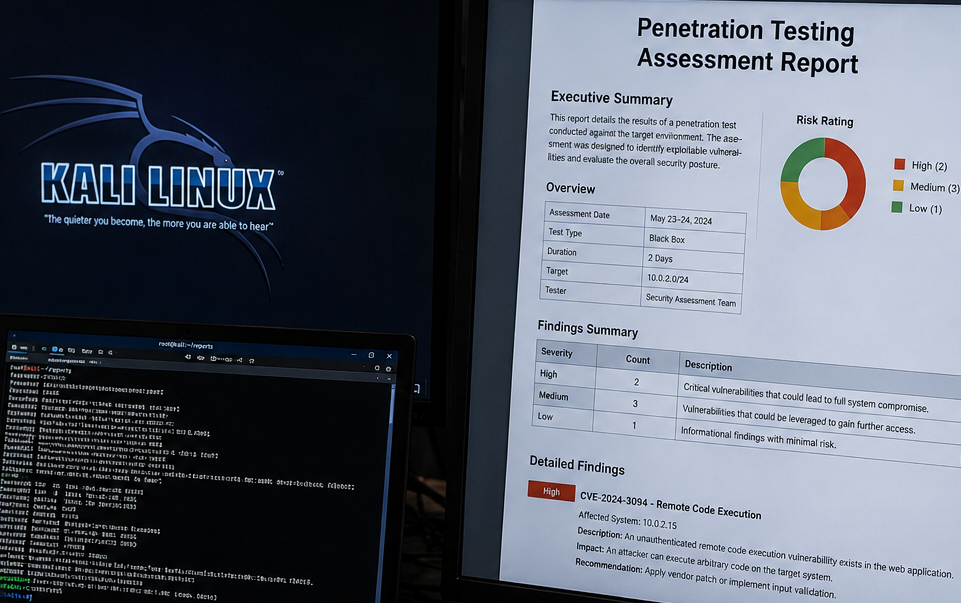This screenshot has width=961, height=603.
Task: Click the 'Assessment Date' table cell
Action: (594, 214)
